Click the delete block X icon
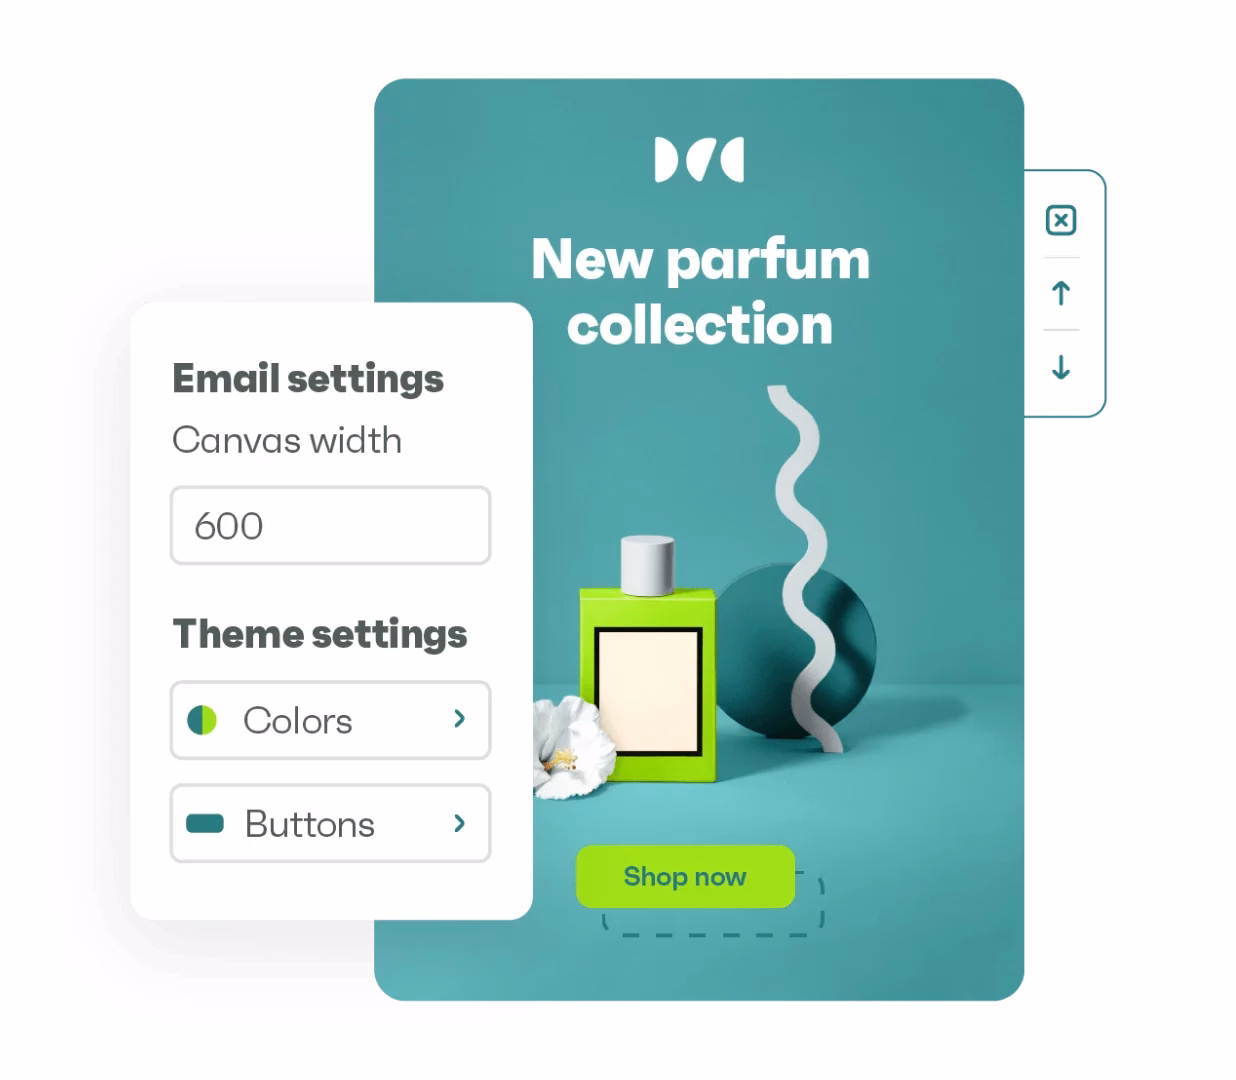The height and width of the screenshot is (1080, 1236). 1060,220
